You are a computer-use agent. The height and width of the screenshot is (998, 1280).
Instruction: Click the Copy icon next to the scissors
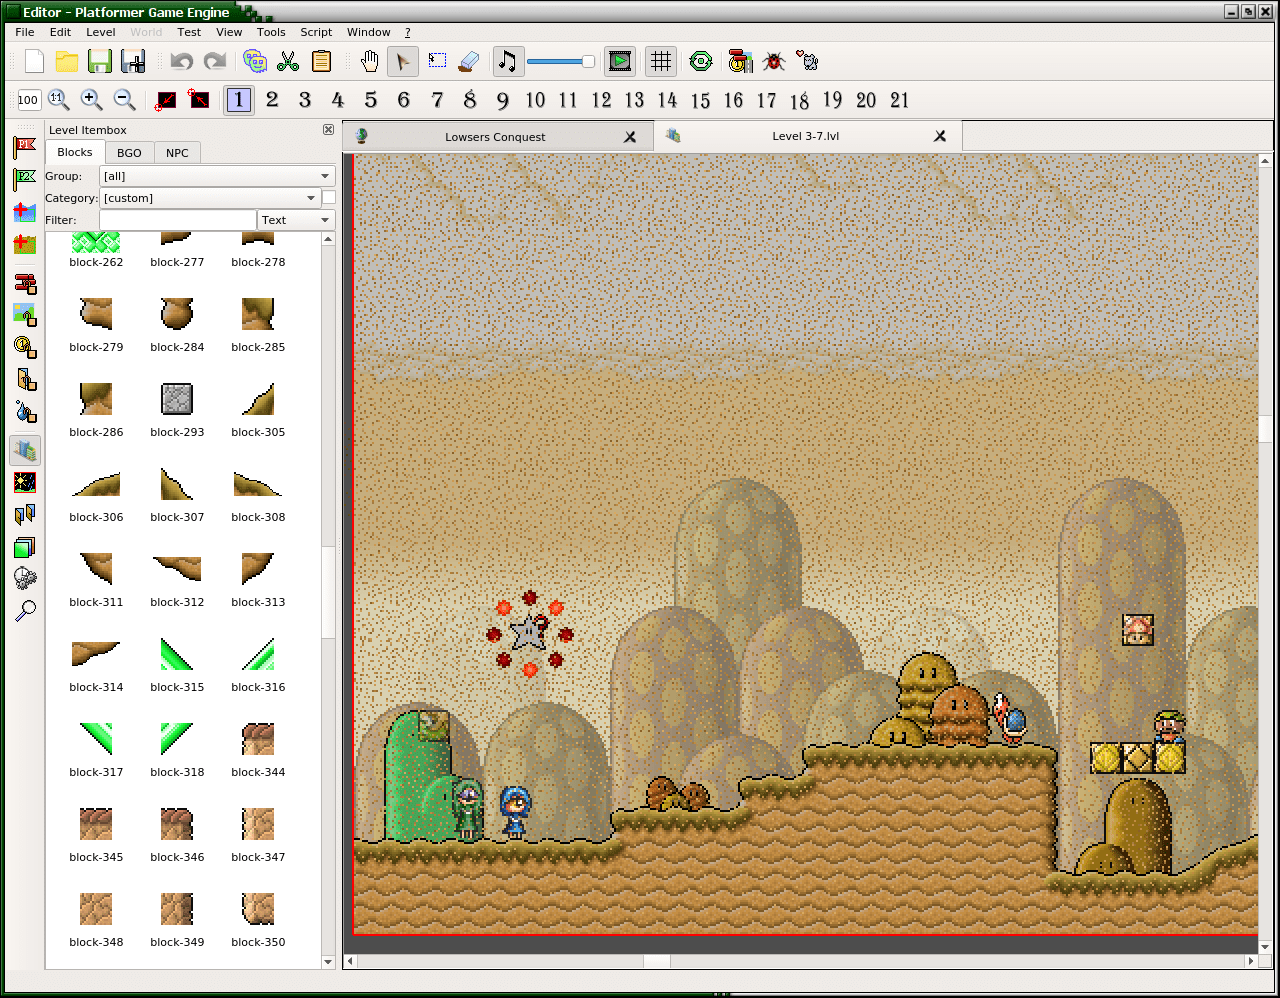click(x=255, y=62)
